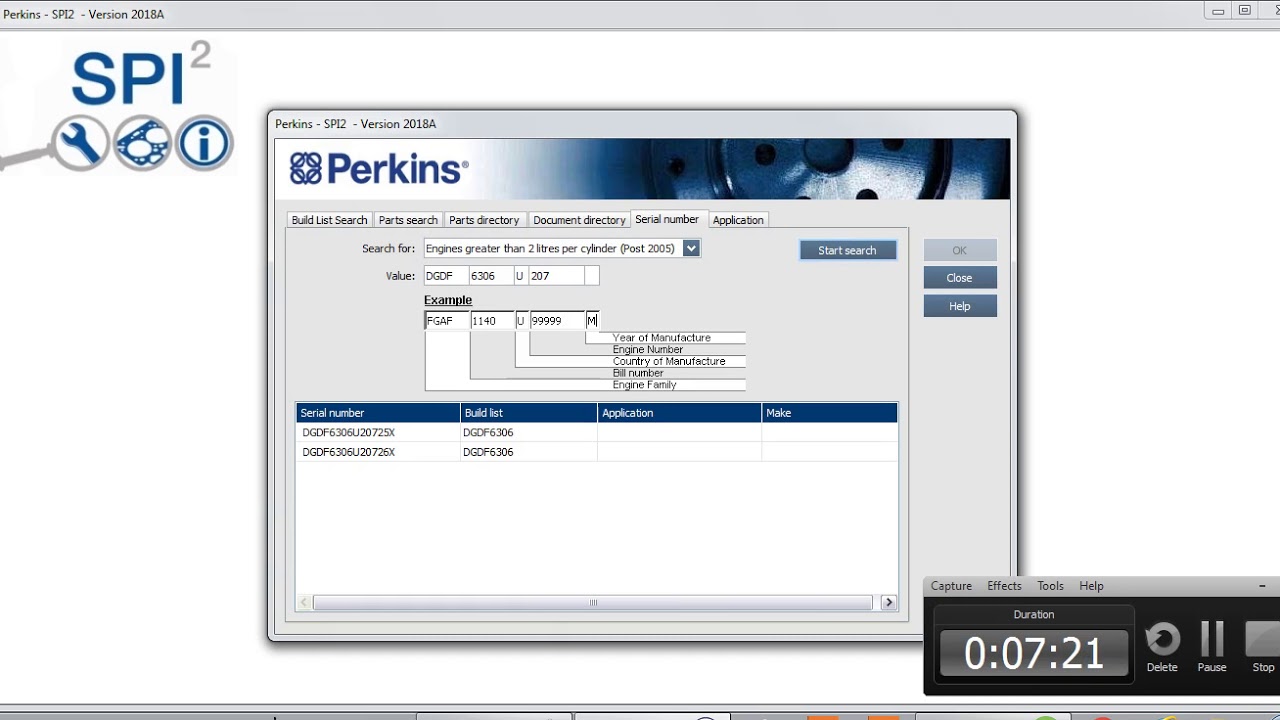This screenshot has width=1280, height=720.
Task: Restore the main SPI2 window
Action: (1245, 11)
